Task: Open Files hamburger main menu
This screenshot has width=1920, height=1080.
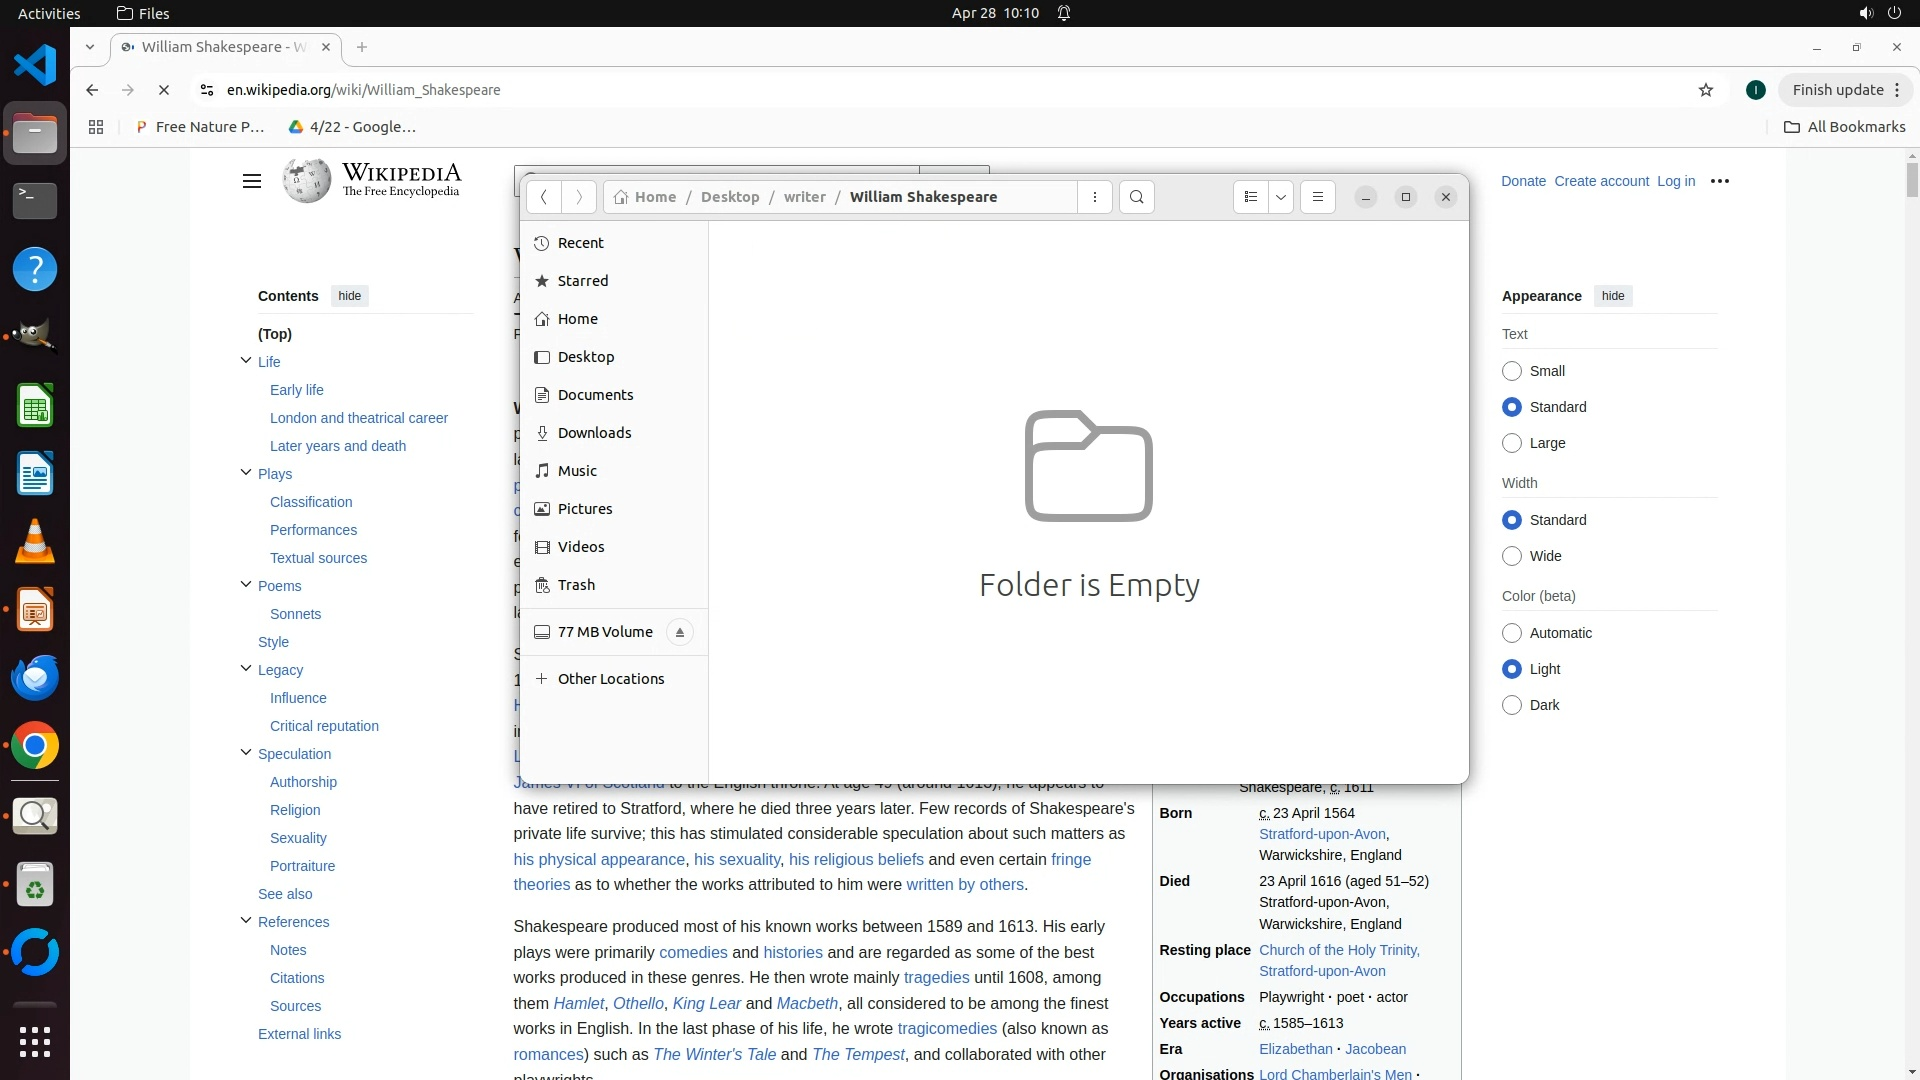Action: pos(1317,197)
